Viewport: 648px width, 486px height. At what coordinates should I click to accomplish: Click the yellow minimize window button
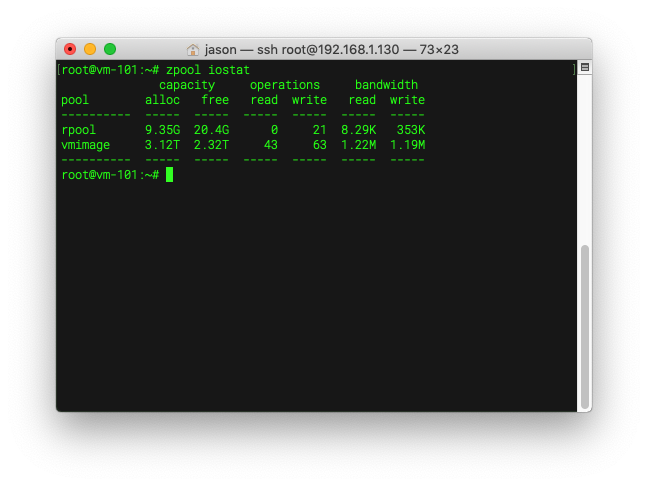pos(90,49)
